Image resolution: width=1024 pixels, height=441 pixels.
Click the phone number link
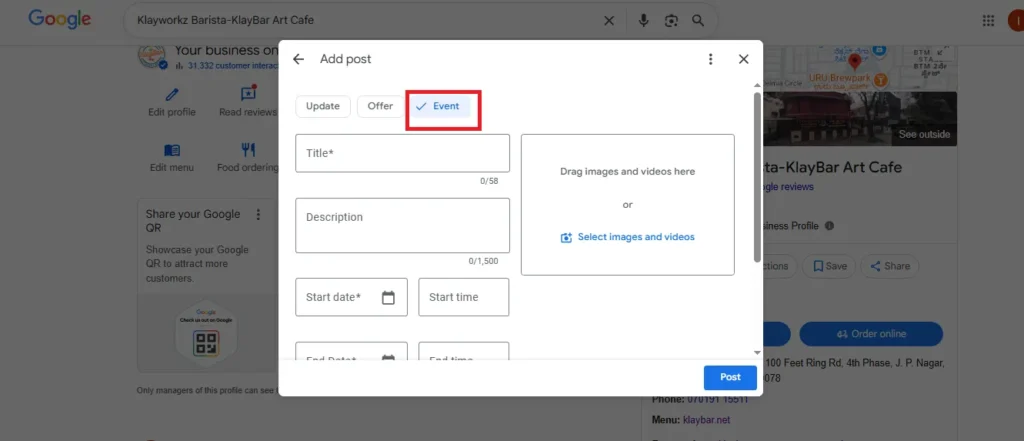click(718, 399)
